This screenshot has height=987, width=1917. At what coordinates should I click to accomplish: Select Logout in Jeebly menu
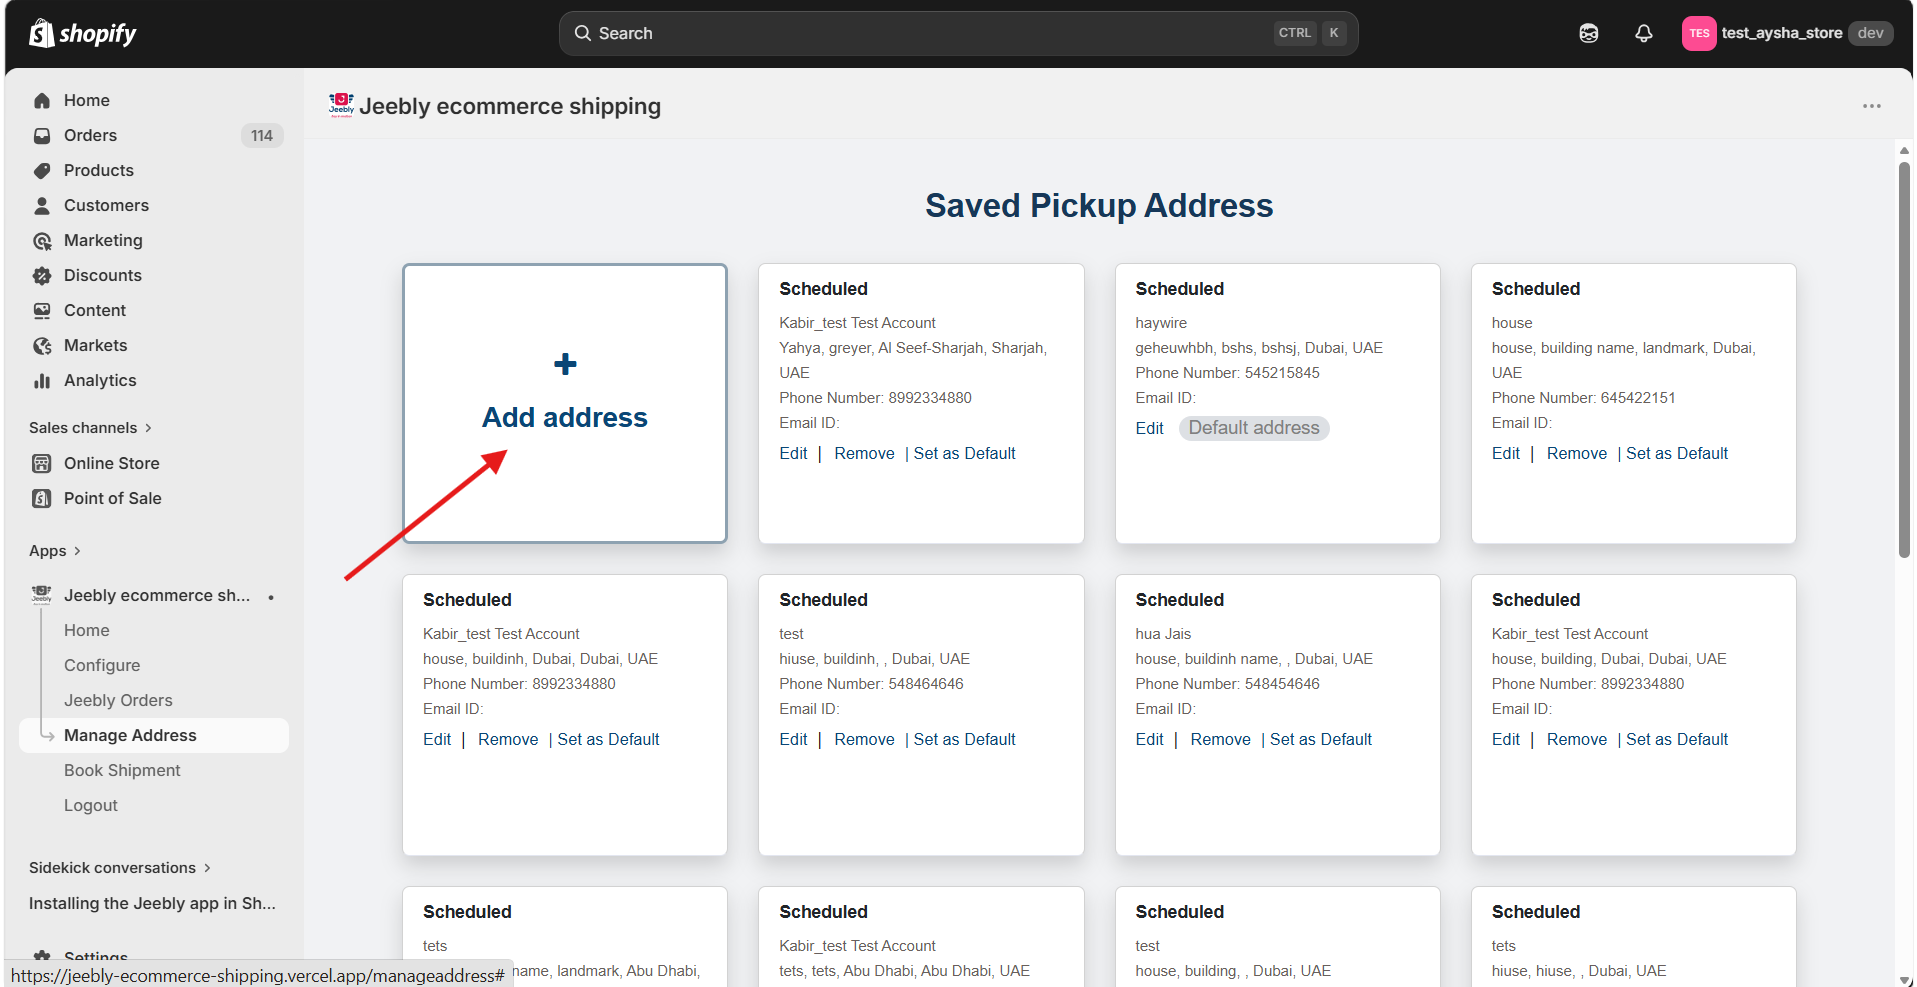(91, 805)
